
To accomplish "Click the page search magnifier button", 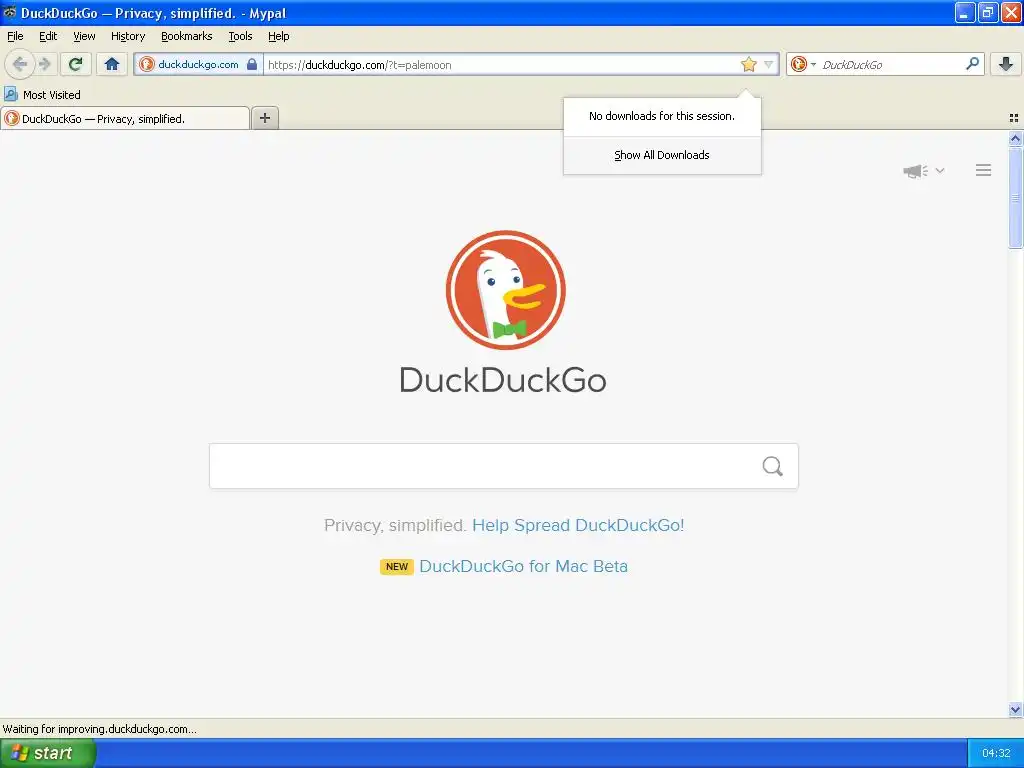I will [773, 466].
